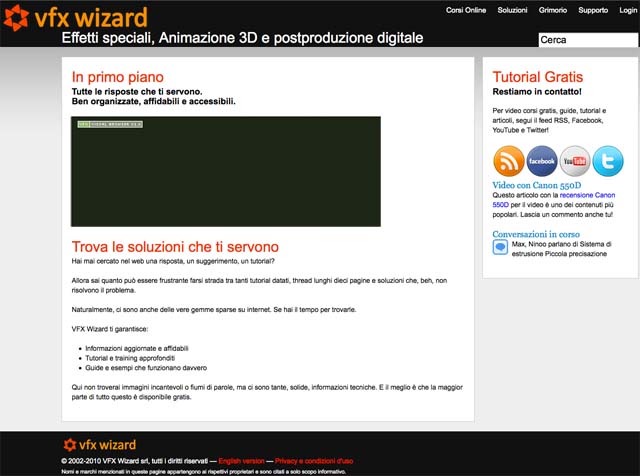Image resolution: width=640 pixels, height=476 pixels.
Task: Click the Sistema di estrusione conversation text
Action: [562, 249]
